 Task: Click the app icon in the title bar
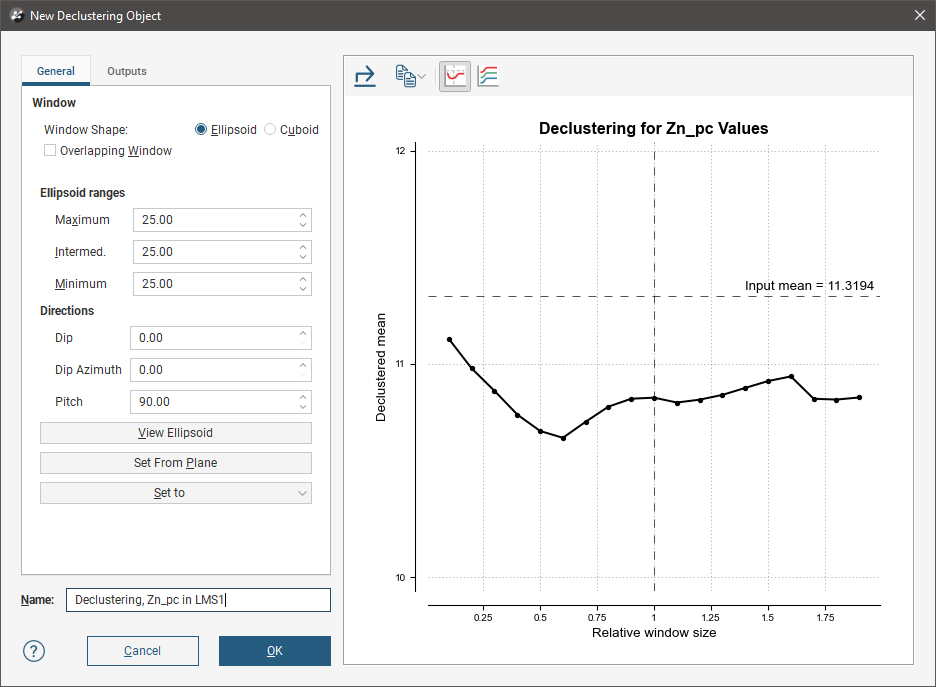tap(16, 15)
